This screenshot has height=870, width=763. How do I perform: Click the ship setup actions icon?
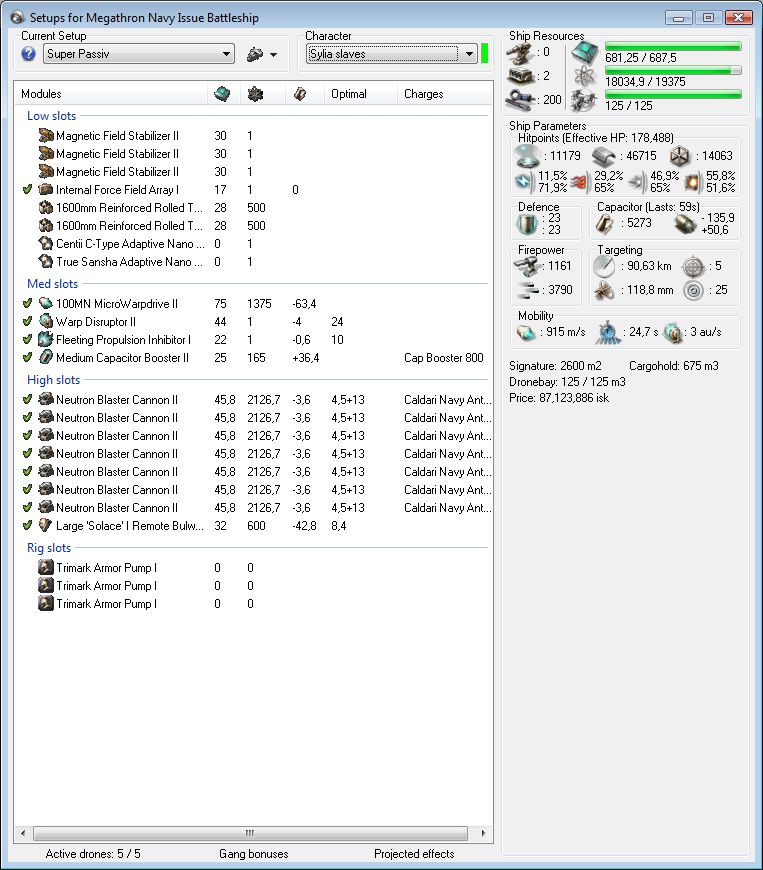pyautogui.click(x=255, y=54)
